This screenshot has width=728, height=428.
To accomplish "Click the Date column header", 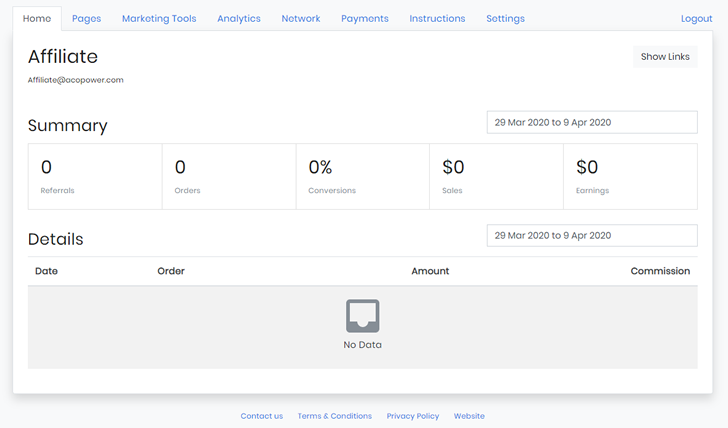I will (46, 271).
